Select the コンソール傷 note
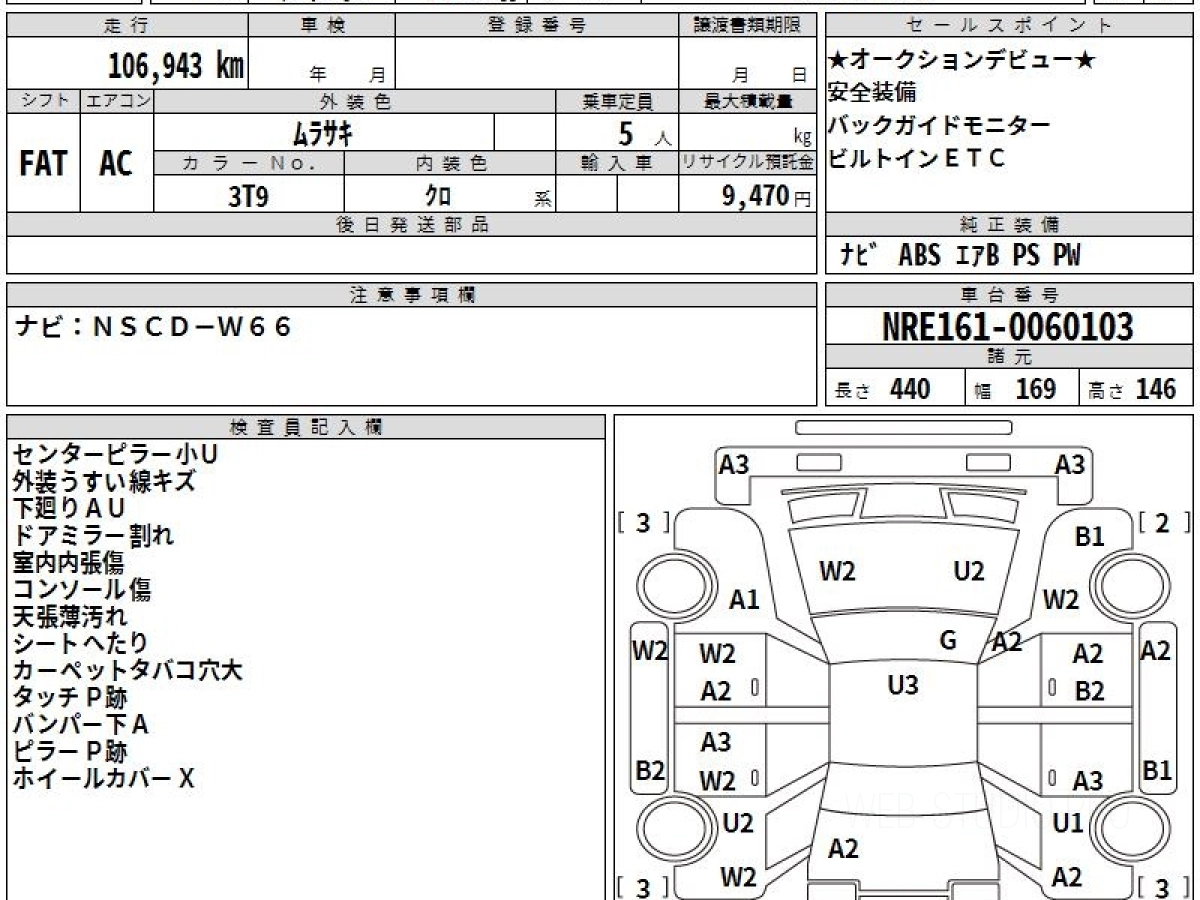 (81, 589)
